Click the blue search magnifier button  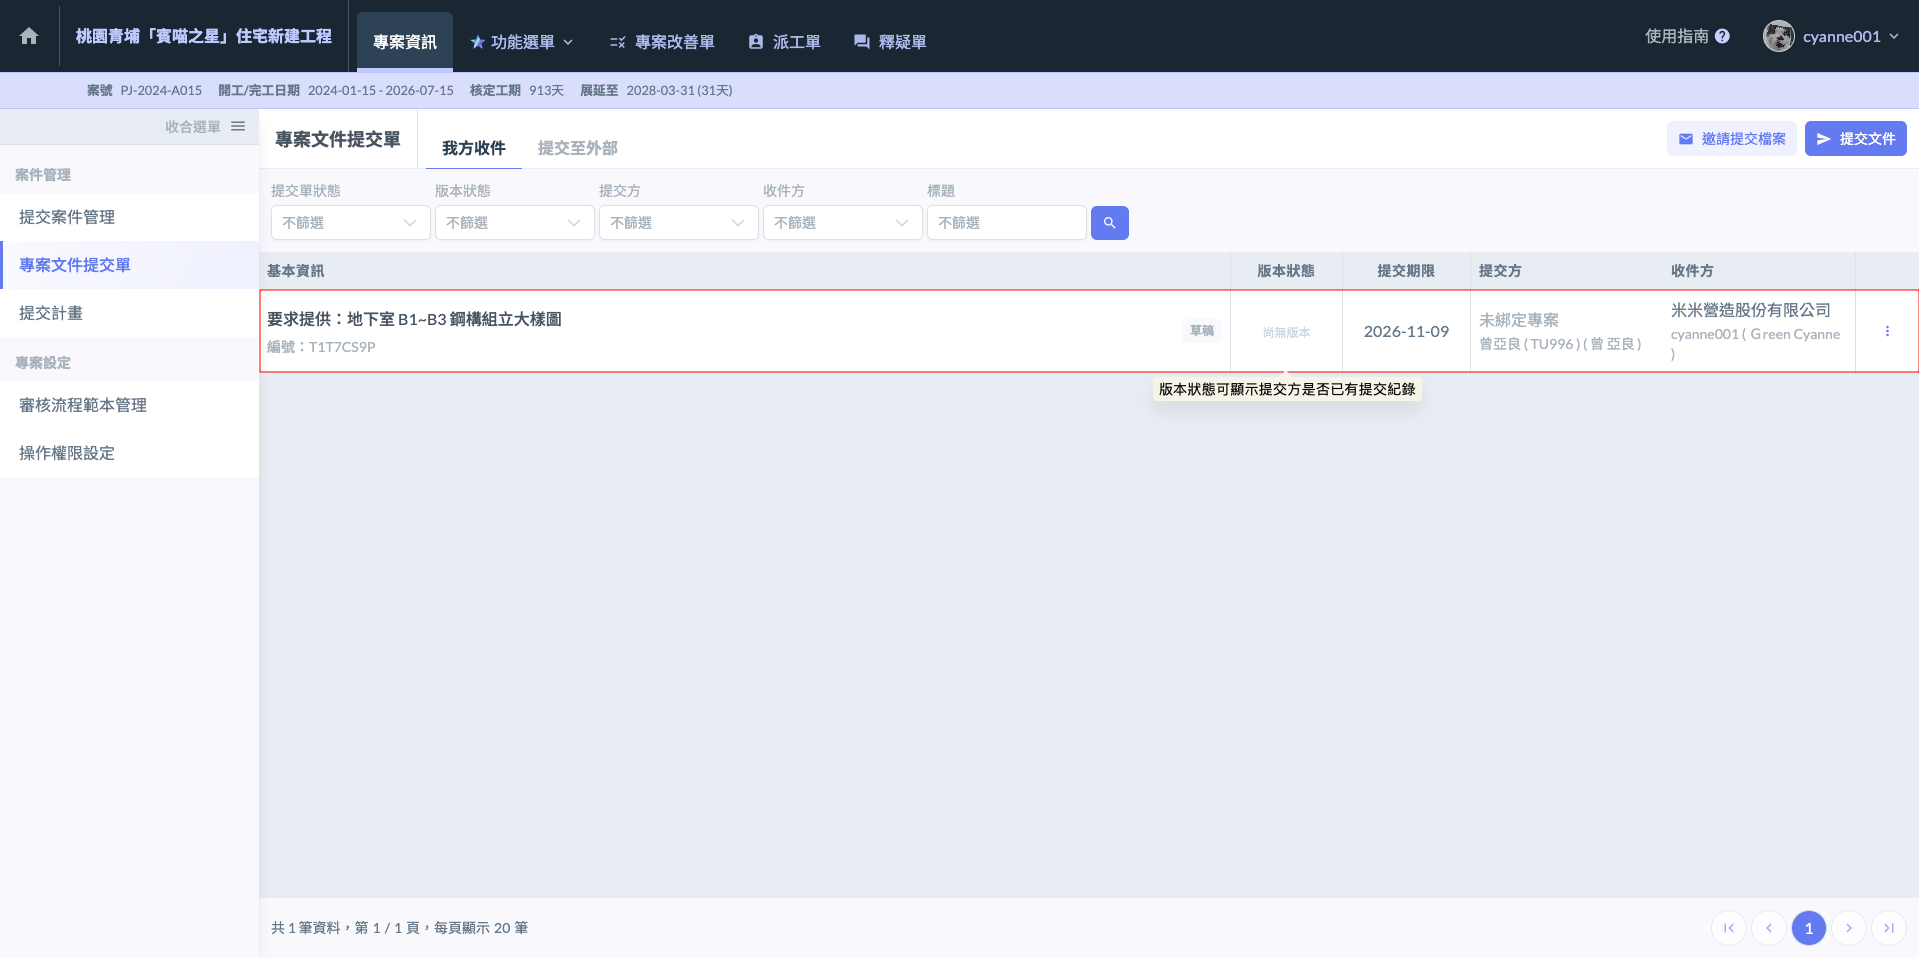(x=1110, y=223)
